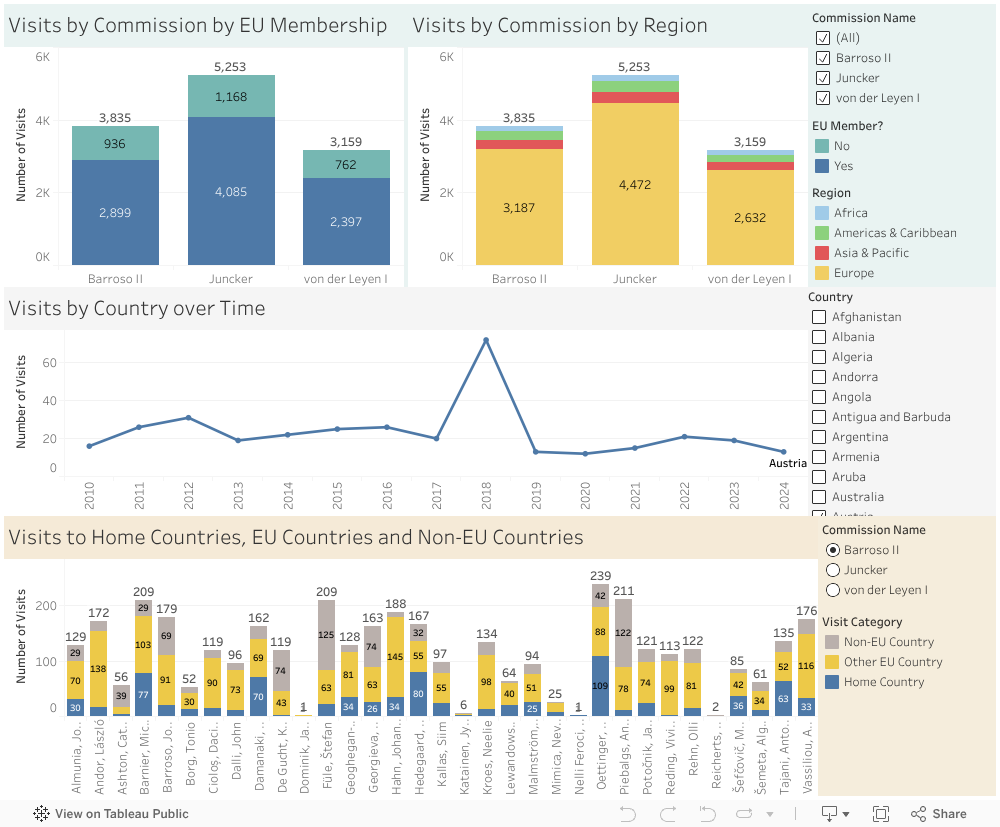Click the yellow Europe color swatch in the legend
This screenshot has height=827, width=1000.
pyautogui.click(x=821, y=272)
